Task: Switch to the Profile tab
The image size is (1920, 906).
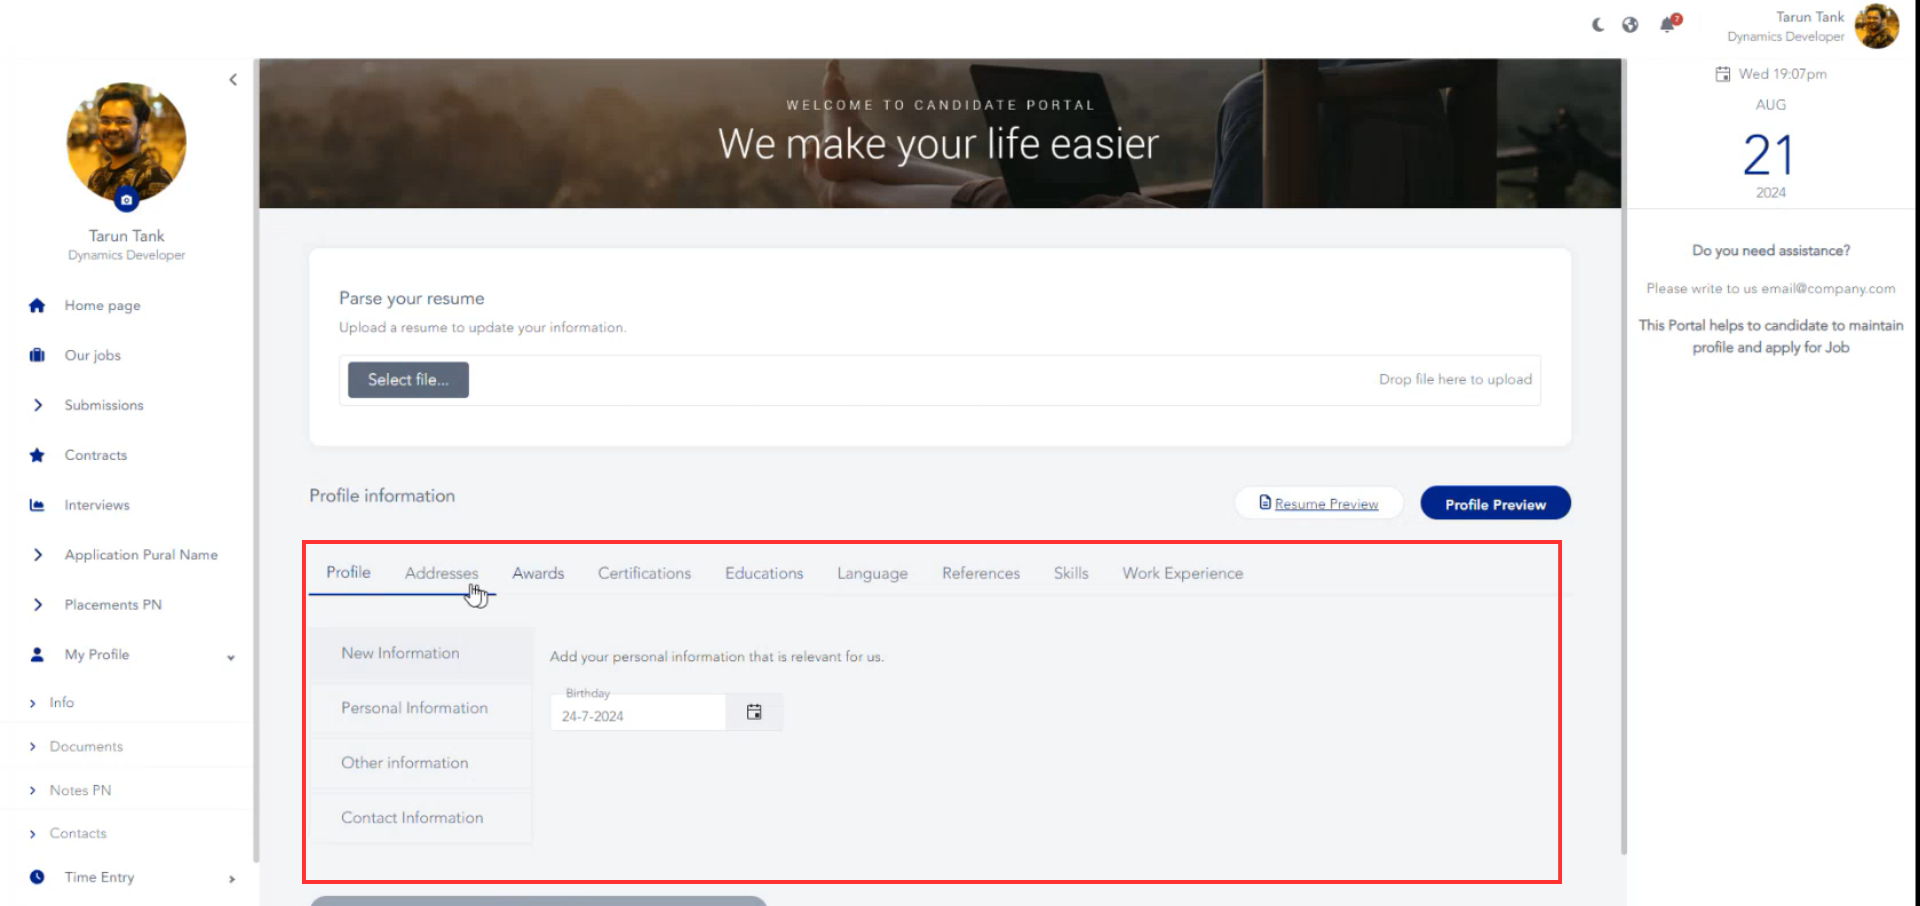Action: pyautogui.click(x=348, y=572)
